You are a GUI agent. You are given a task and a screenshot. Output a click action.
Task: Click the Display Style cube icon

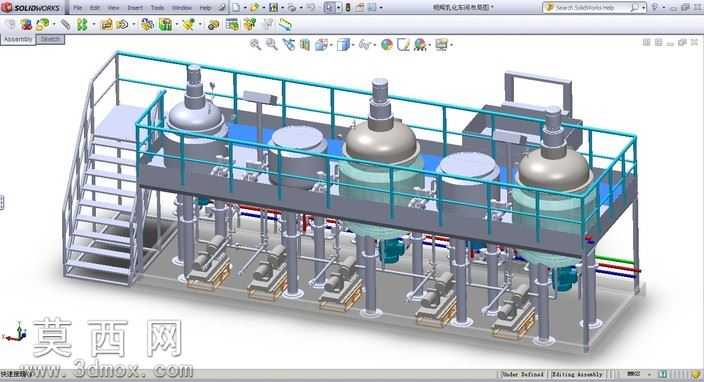click(343, 44)
